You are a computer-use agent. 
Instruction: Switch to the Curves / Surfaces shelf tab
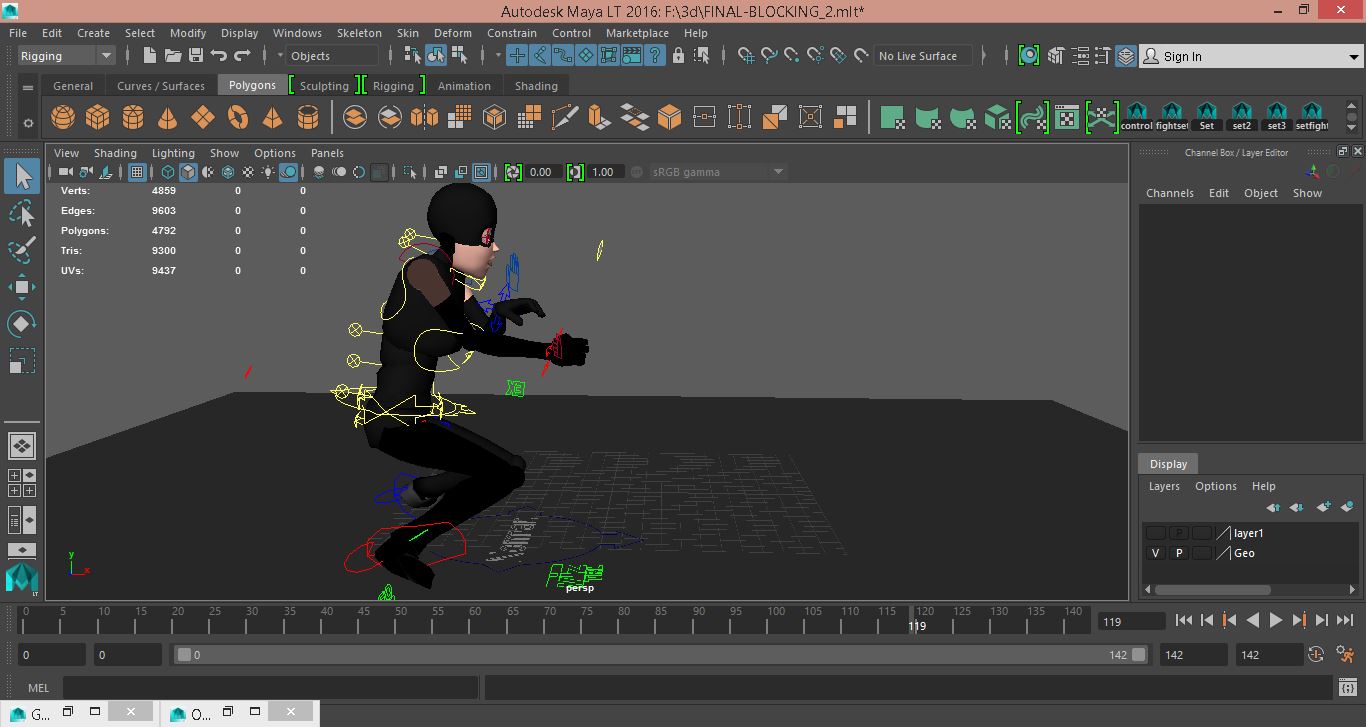tap(161, 86)
